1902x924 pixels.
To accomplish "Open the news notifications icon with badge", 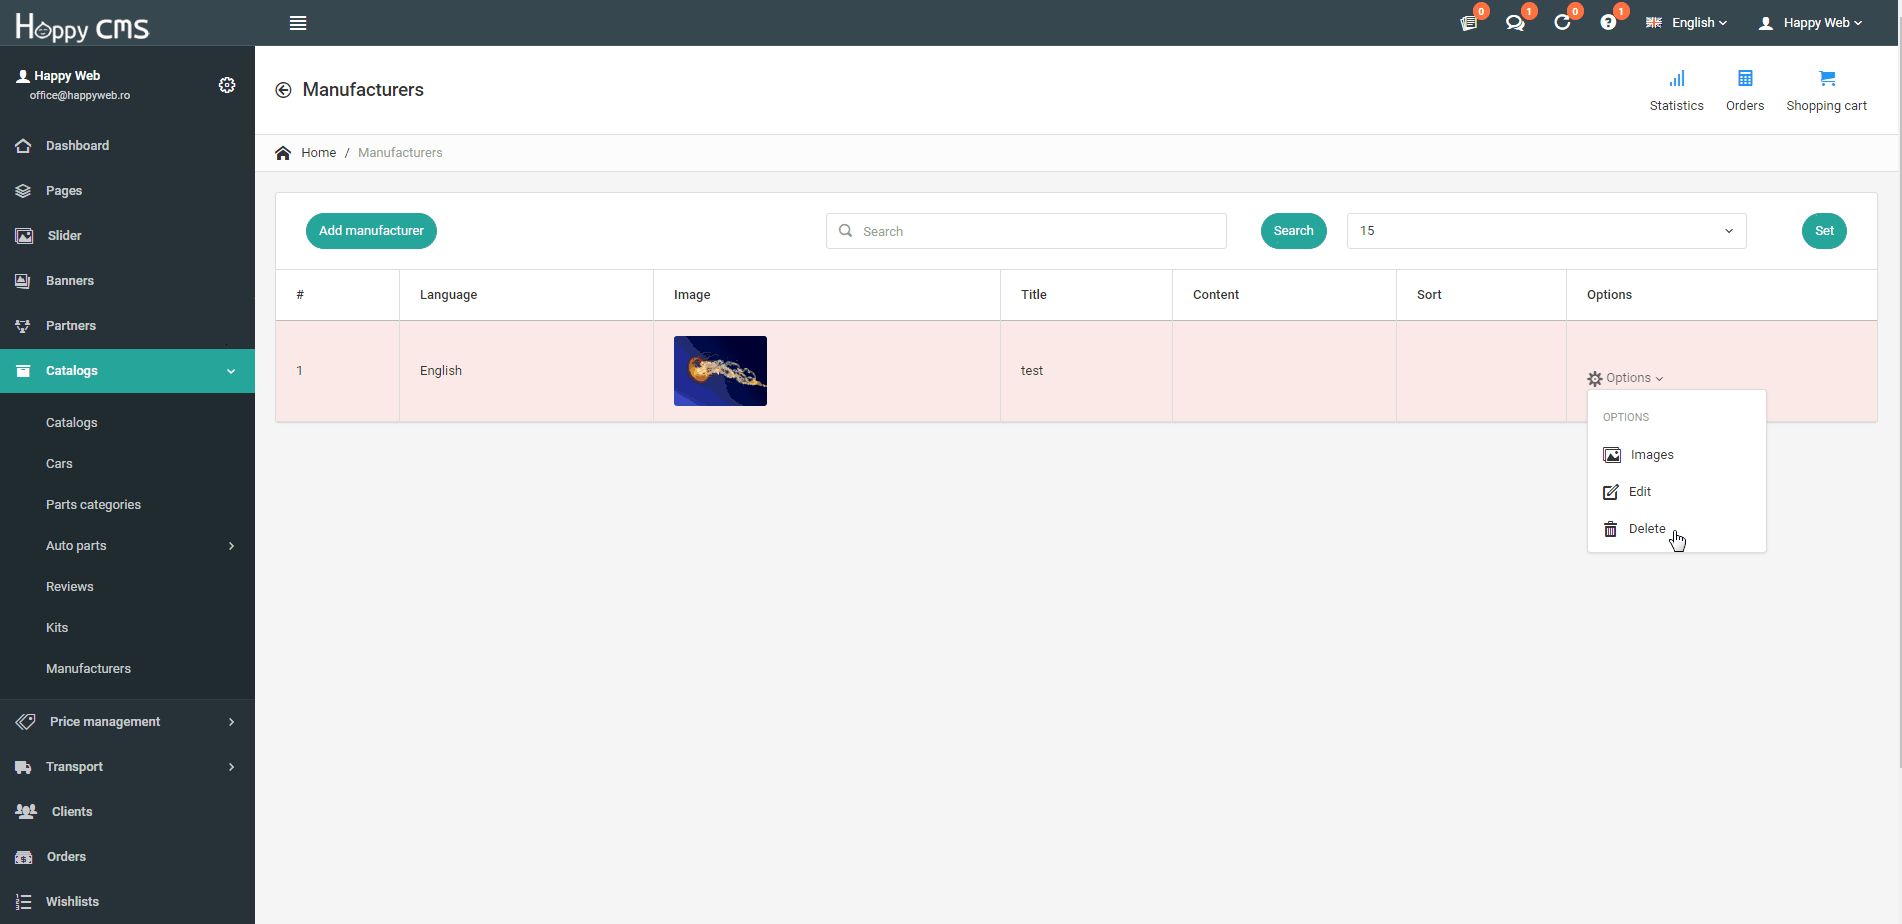I will coord(1469,23).
